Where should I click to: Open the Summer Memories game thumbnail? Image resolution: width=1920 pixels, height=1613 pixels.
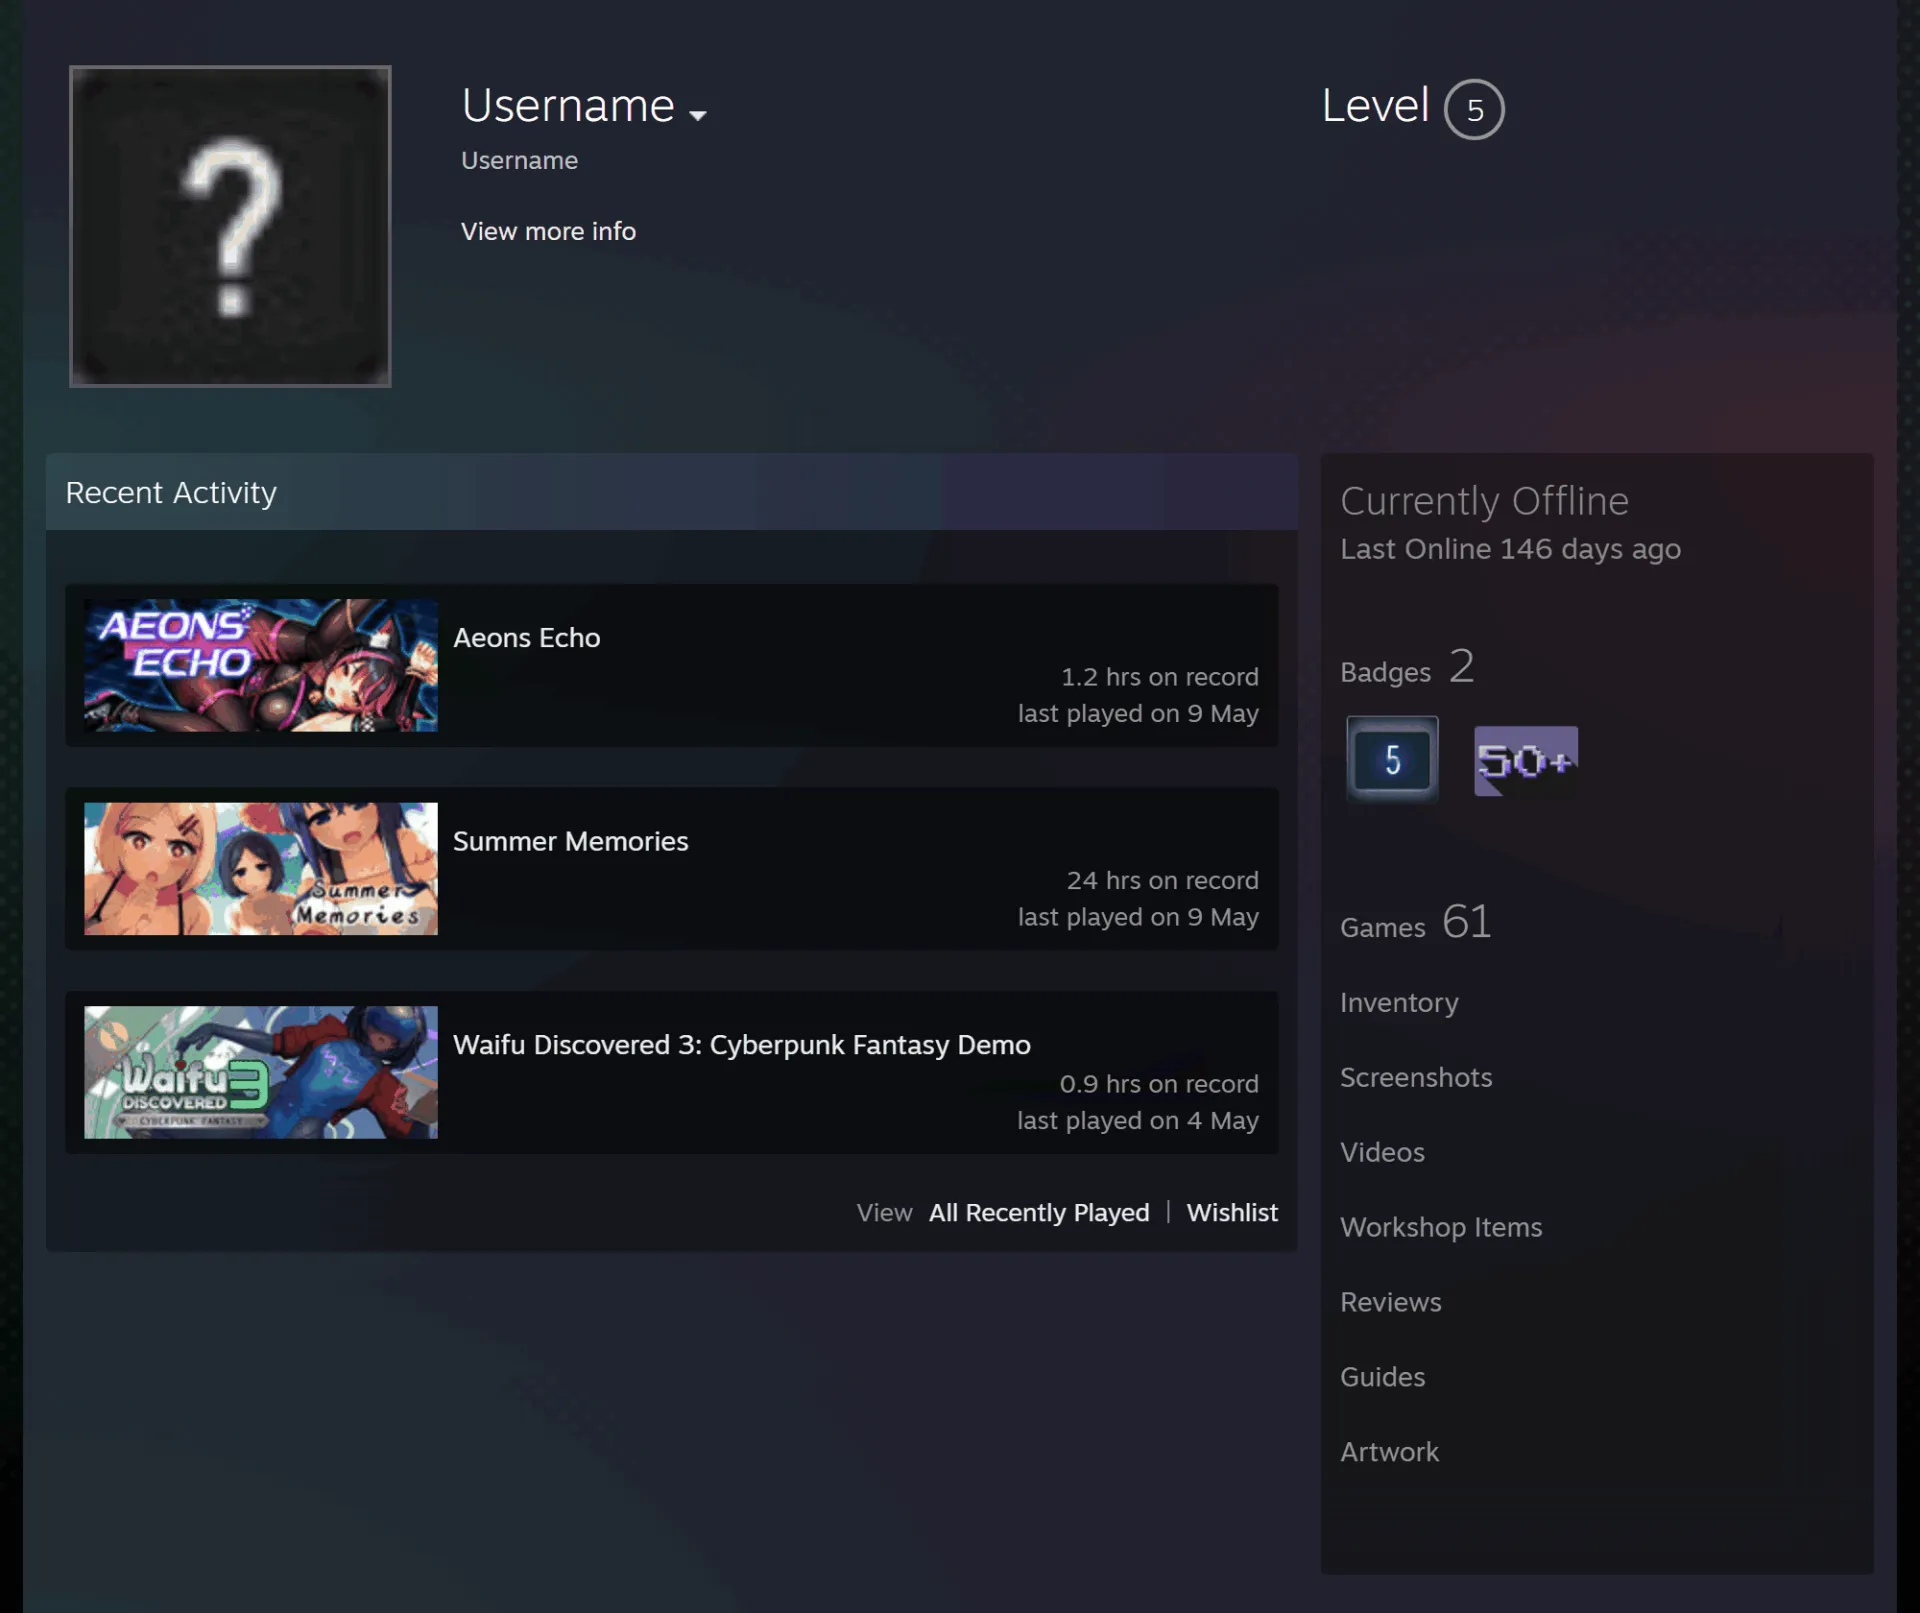(261, 869)
